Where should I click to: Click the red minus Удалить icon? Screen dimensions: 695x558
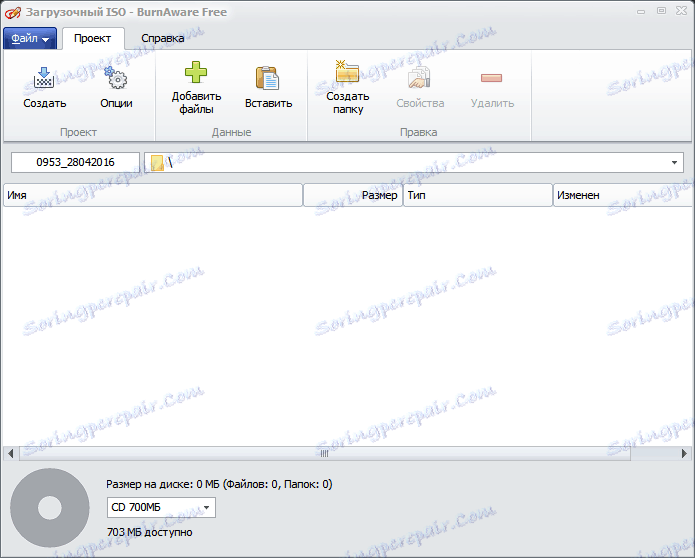point(492,78)
